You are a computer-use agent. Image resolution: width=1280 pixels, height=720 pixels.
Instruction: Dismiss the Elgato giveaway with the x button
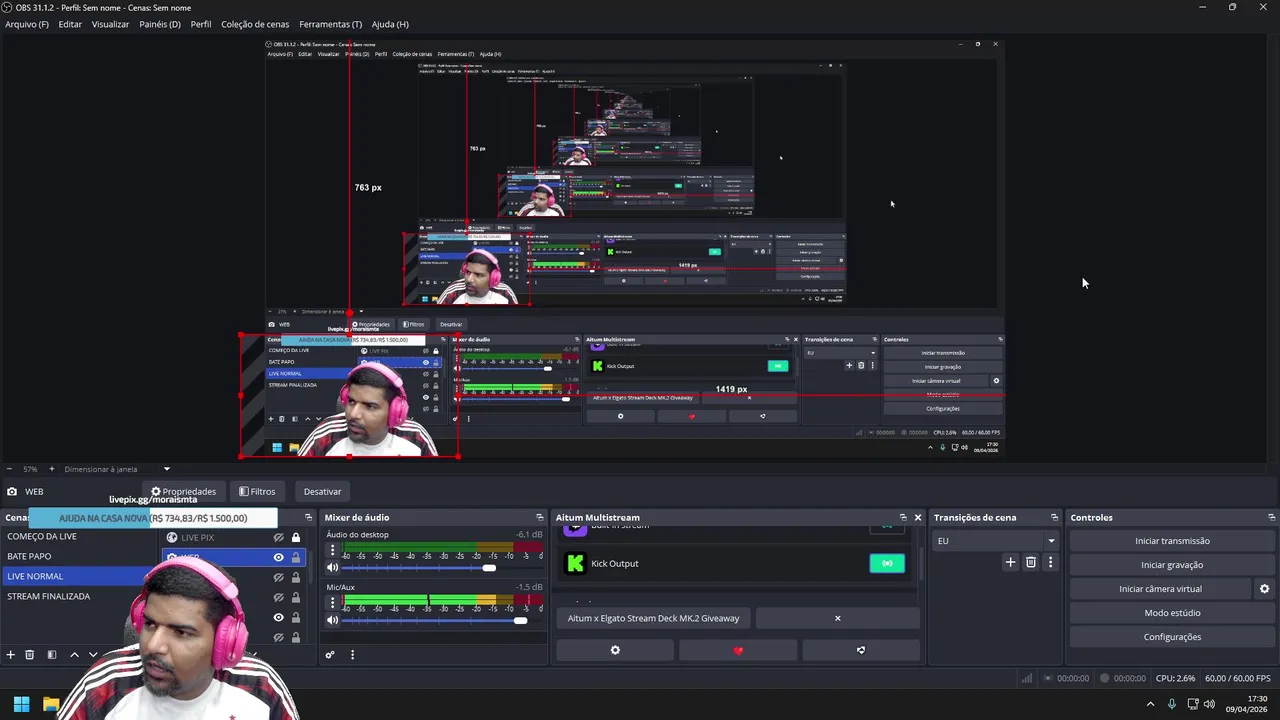tap(838, 618)
